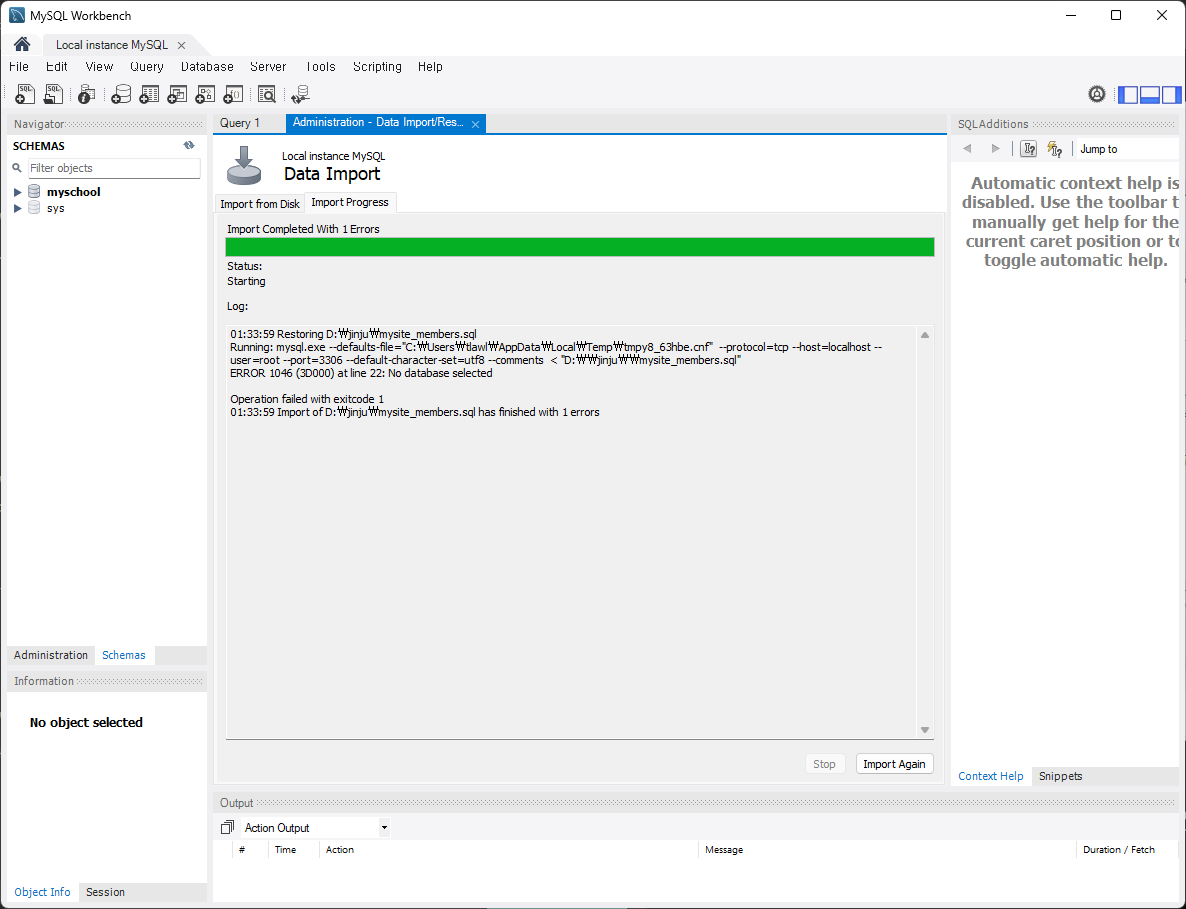Search table data toolbar icon
Image resolution: width=1186 pixels, height=909 pixels.
266,94
